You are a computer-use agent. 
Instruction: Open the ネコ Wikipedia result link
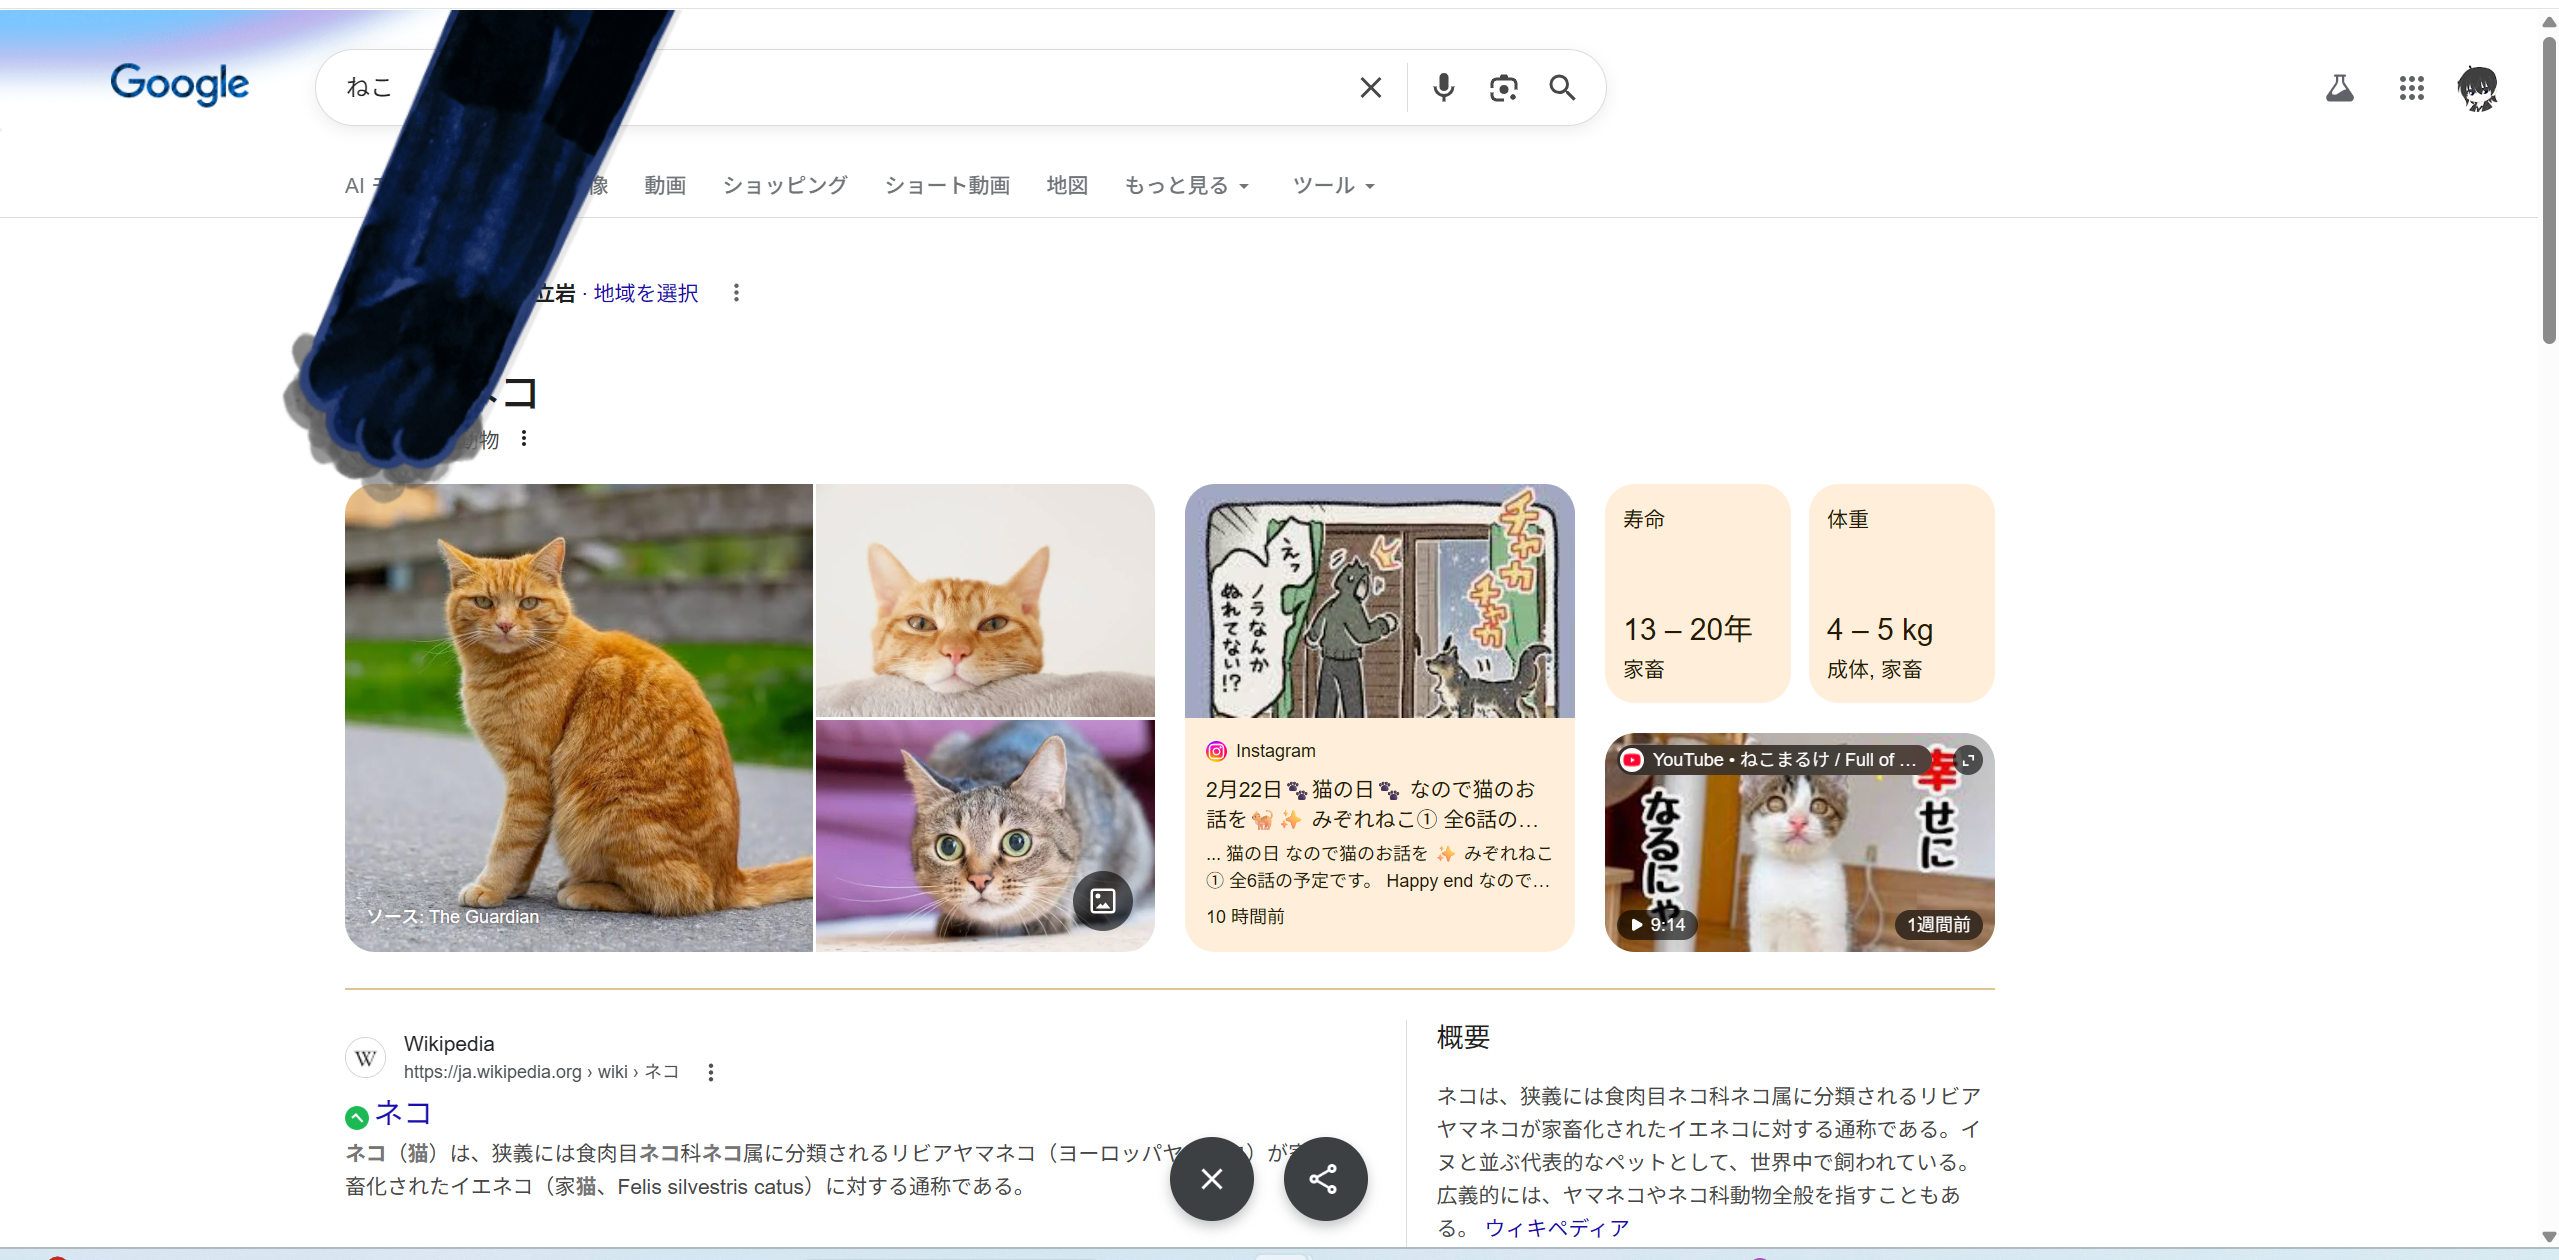(x=403, y=1113)
